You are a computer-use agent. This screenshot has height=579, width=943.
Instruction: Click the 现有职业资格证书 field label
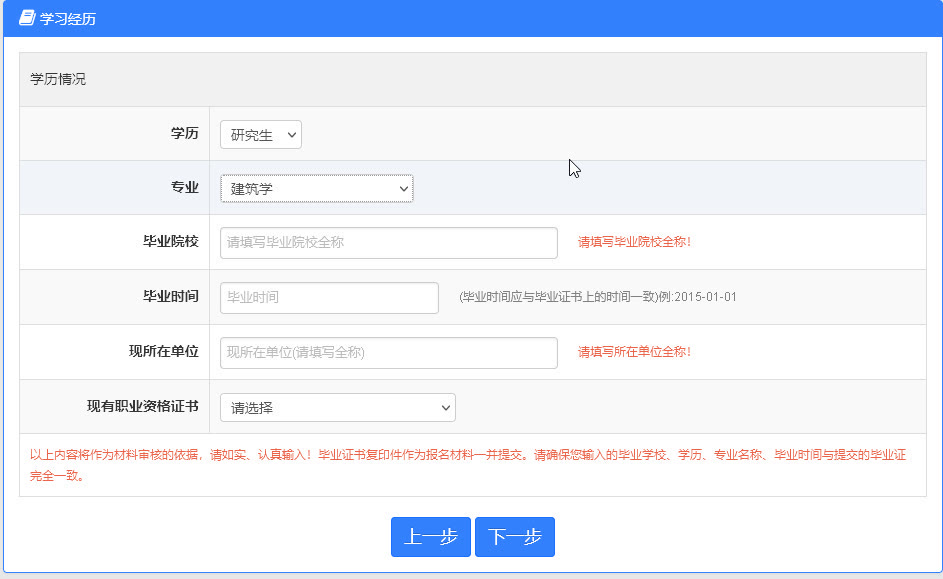coord(143,407)
